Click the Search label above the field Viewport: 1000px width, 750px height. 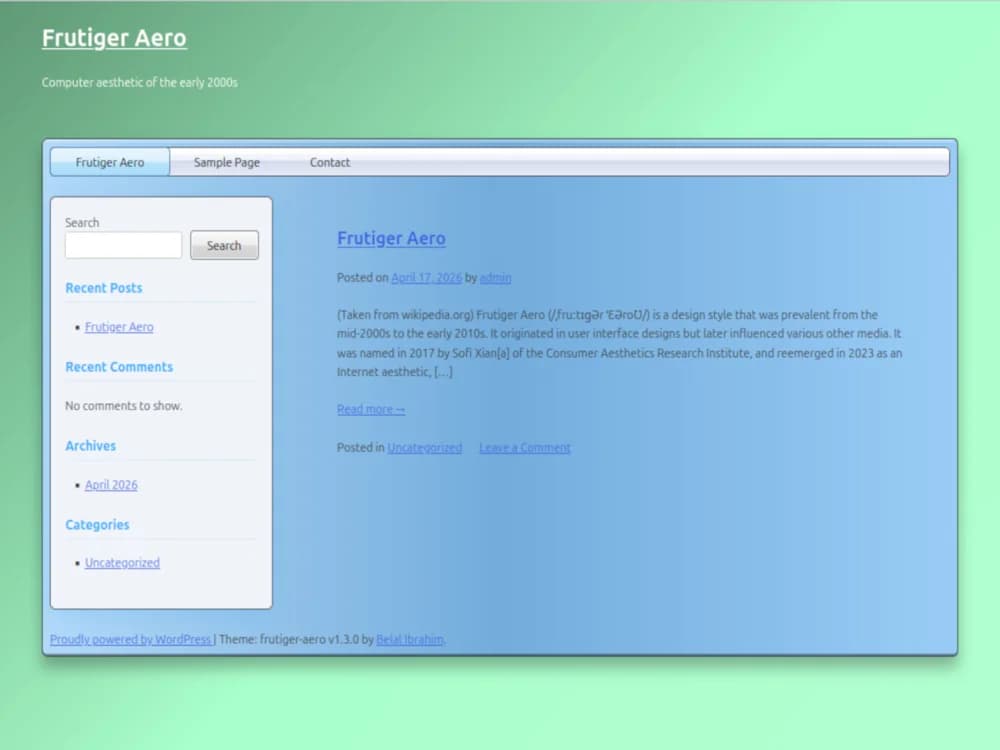coord(82,222)
